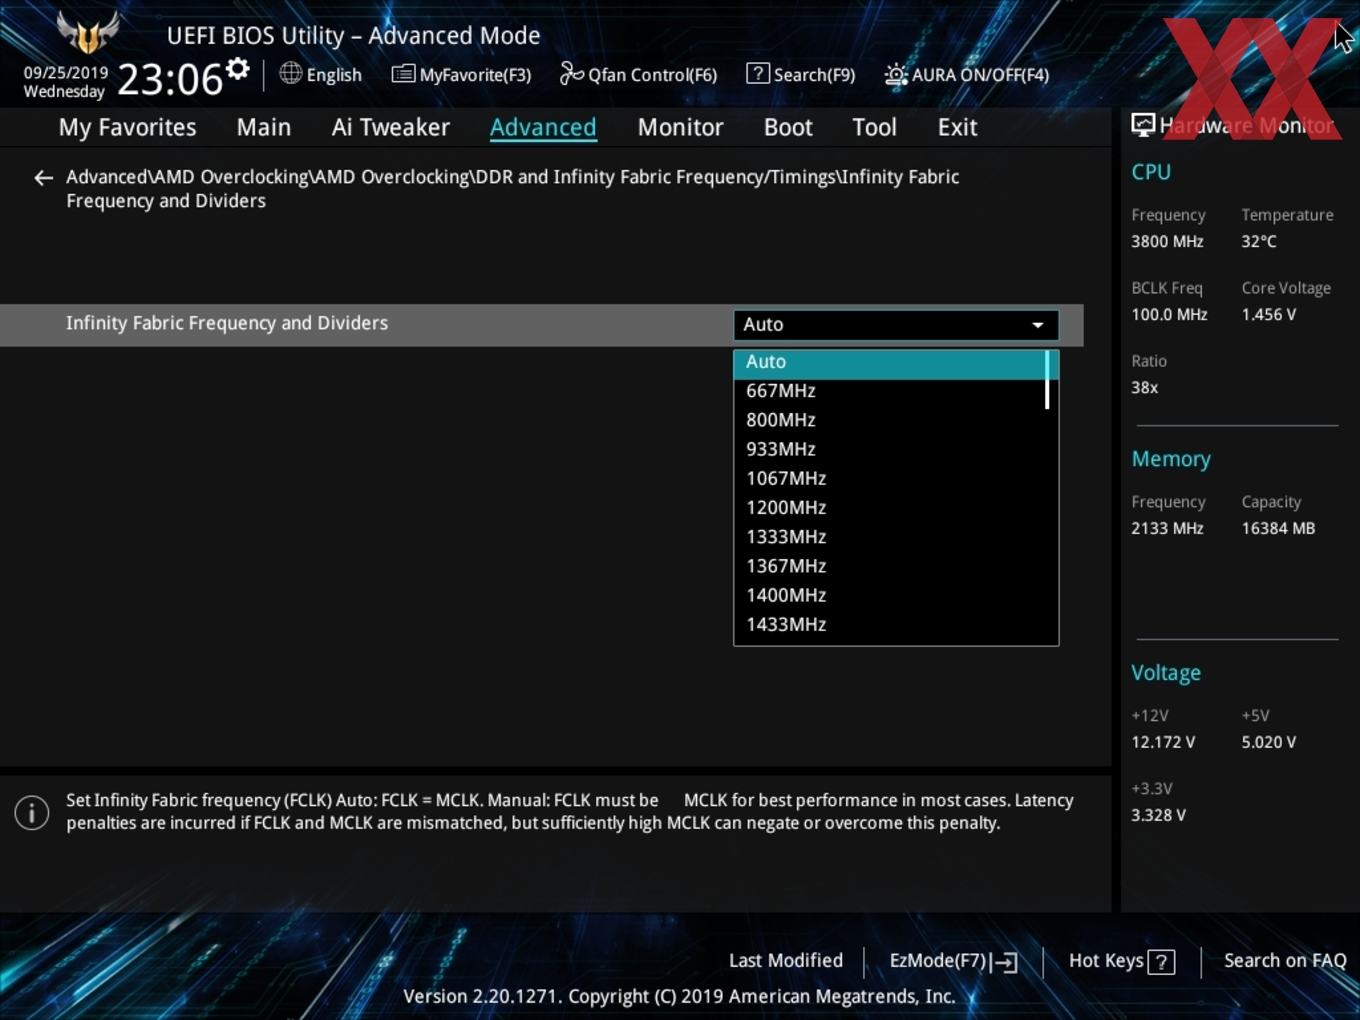Open the Monitor tab
Viewport: 1360px width, 1020px height.
(680, 128)
